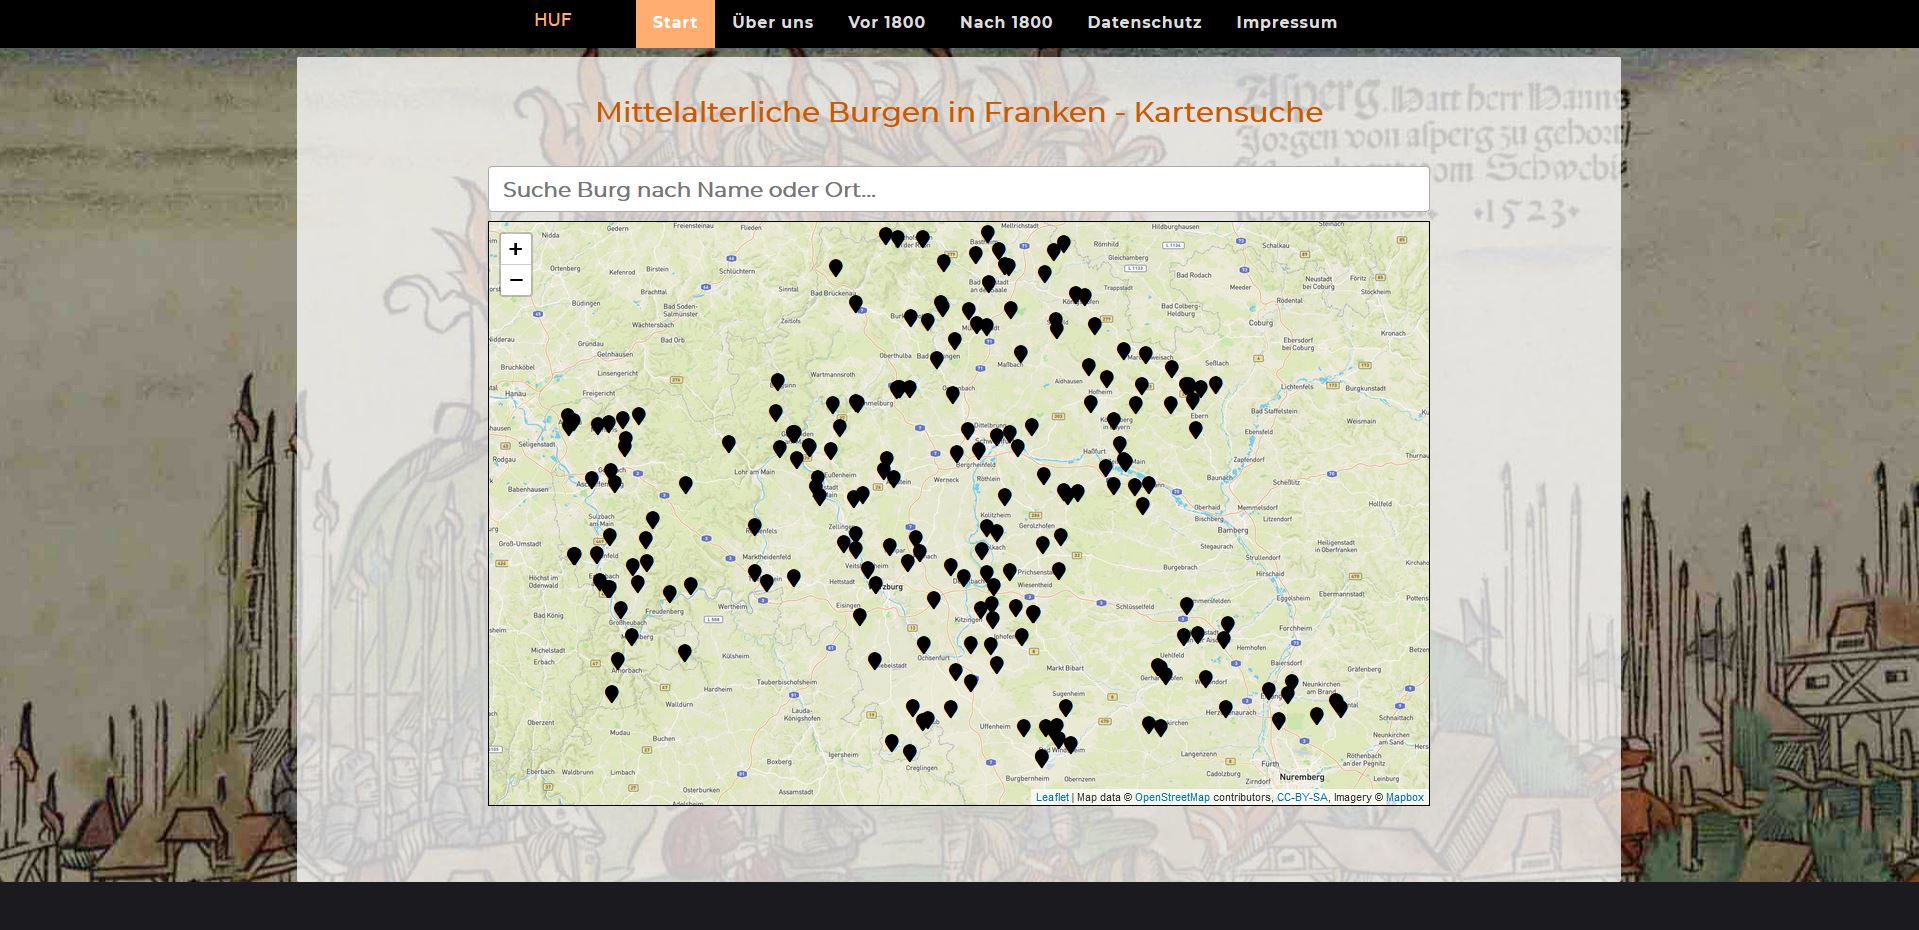Open the OpenStreetMap attribution link
Viewport: 1919px width, 930px height.
click(1172, 798)
